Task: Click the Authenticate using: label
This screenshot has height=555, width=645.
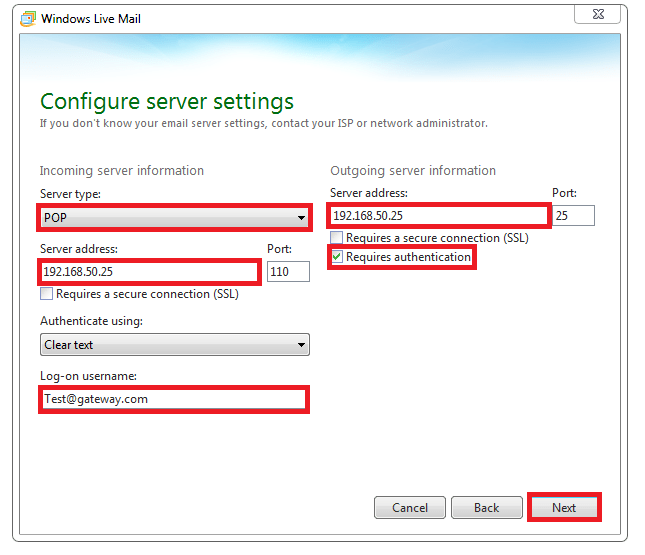Action: click(91, 320)
